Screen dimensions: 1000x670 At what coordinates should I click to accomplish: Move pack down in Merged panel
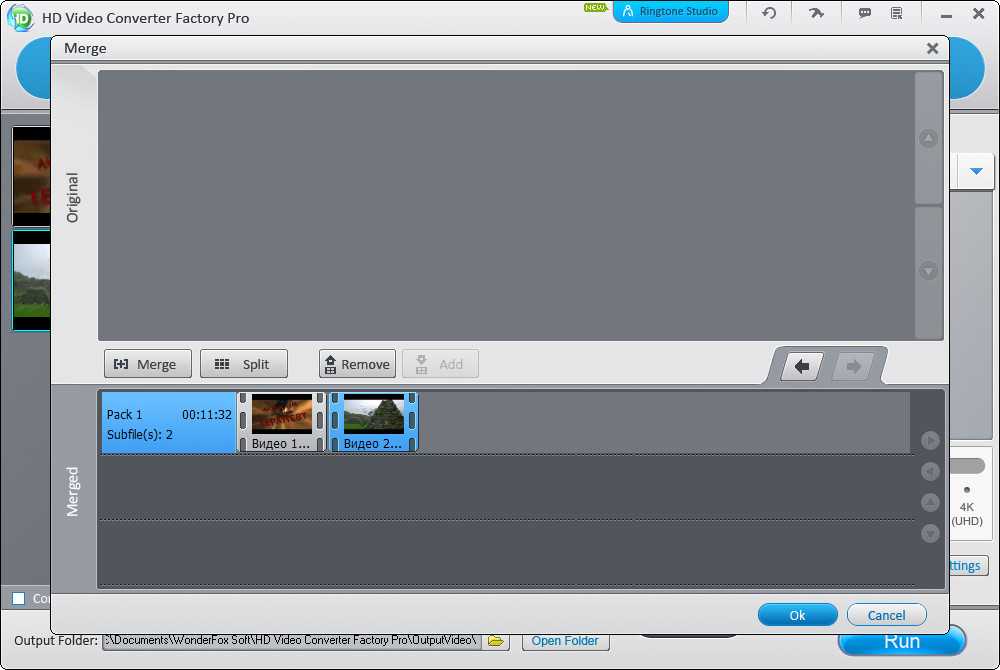coord(930,534)
